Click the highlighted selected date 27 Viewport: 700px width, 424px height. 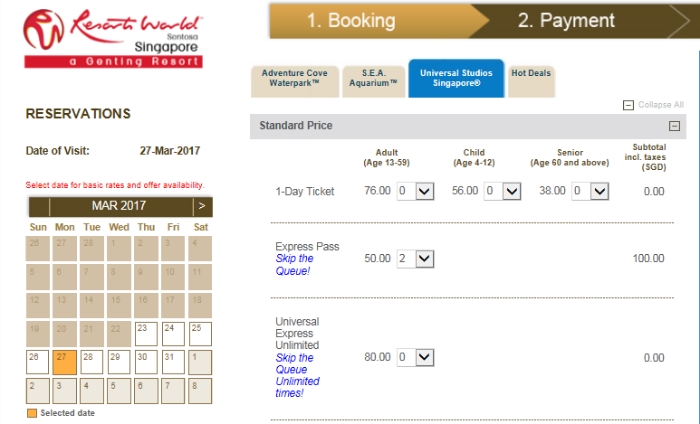click(64, 362)
